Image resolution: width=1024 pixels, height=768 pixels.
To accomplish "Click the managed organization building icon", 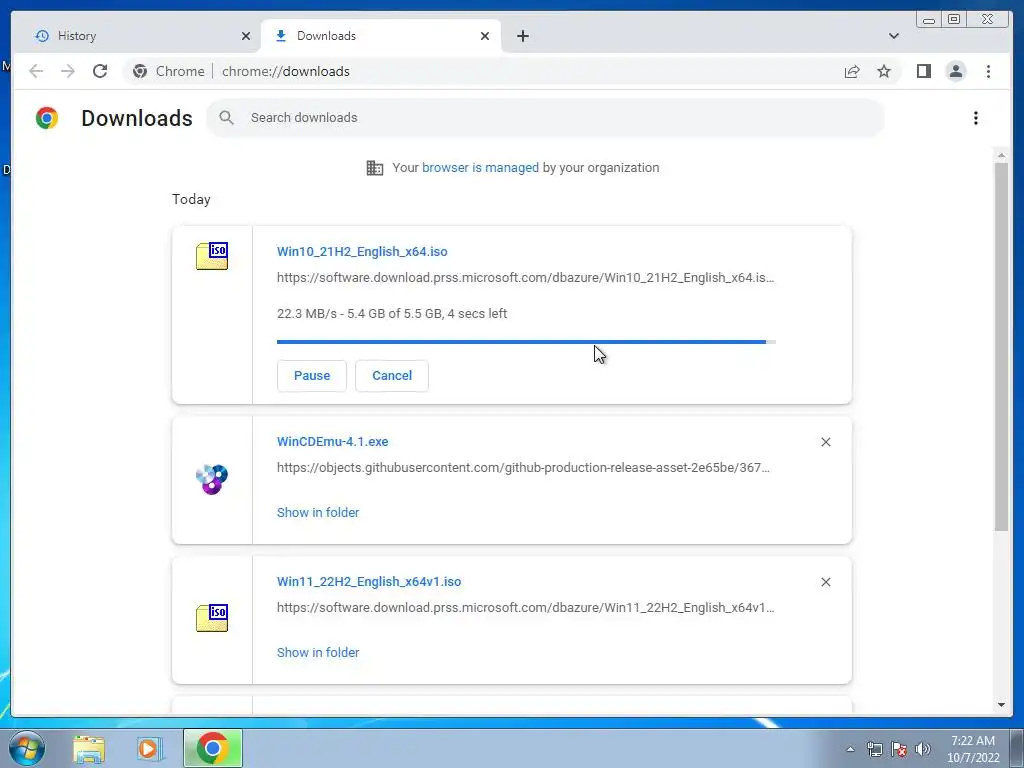I will point(375,168).
